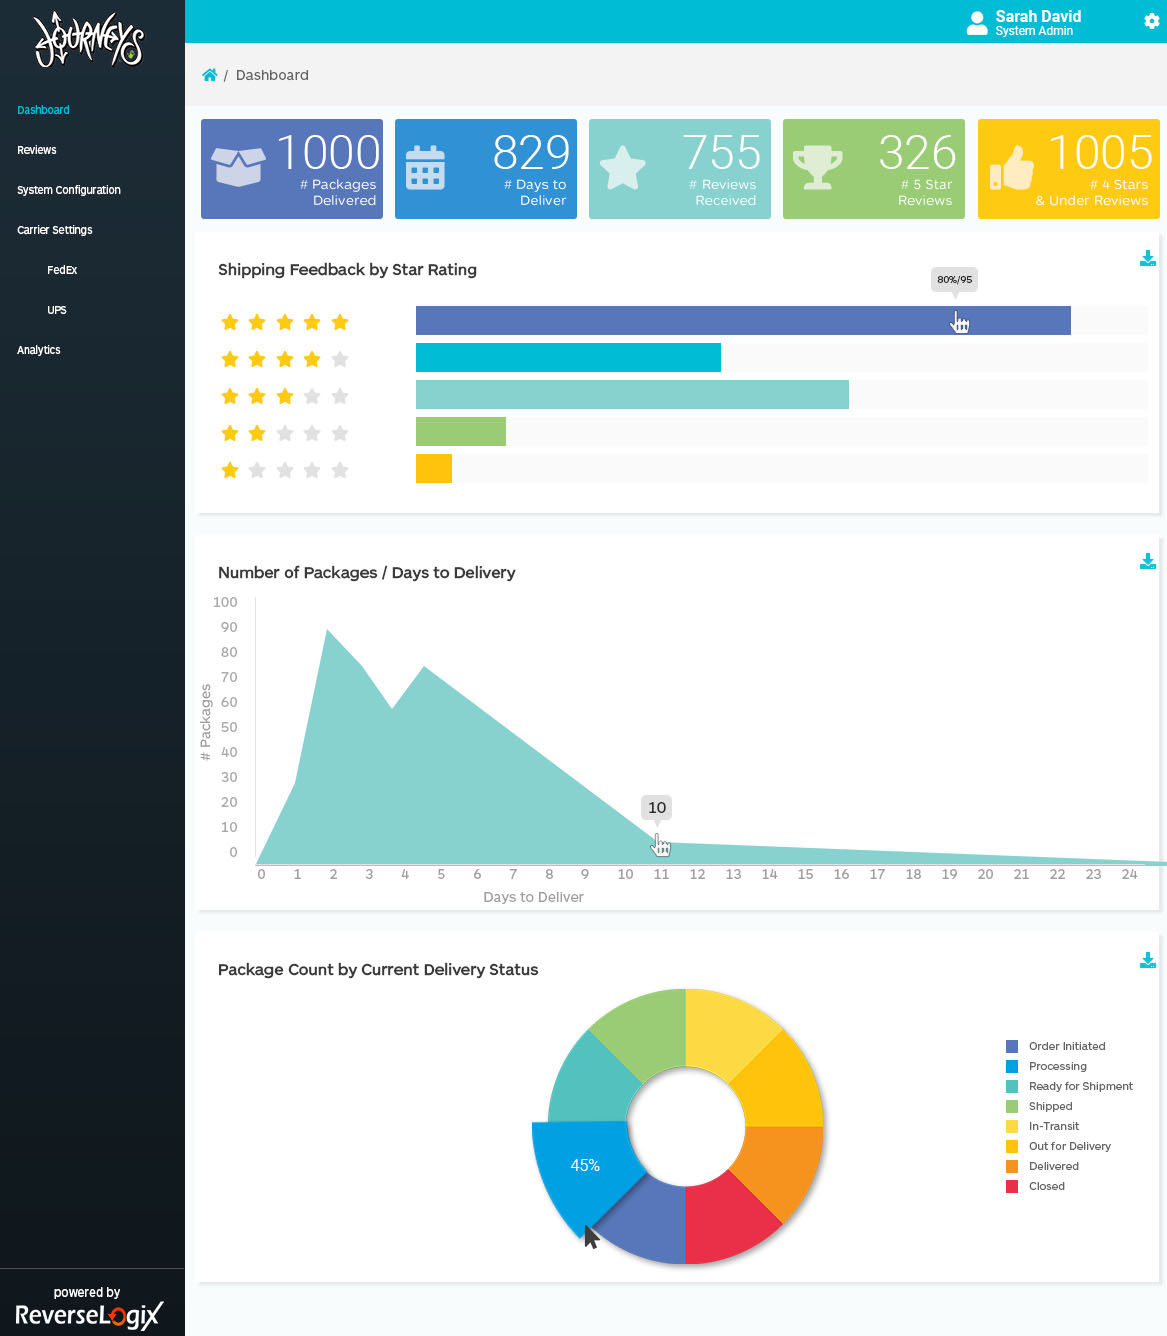Open the Reviews page from the sidebar
Image resolution: width=1167 pixels, height=1336 pixels.
[36, 149]
